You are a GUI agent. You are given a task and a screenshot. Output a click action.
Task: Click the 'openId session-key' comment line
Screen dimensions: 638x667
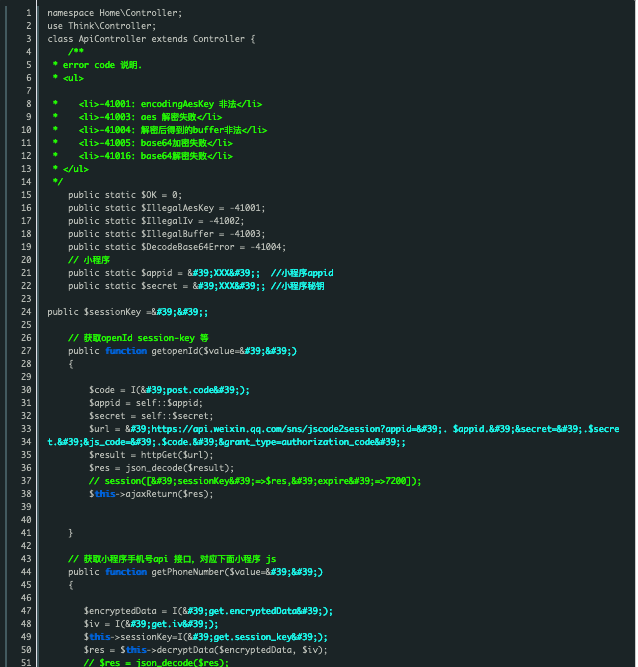[x=138, y=338]
